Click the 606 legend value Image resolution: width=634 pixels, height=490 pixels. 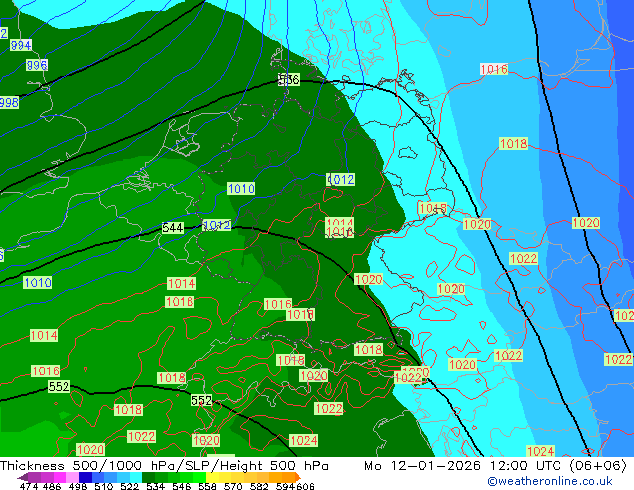click(305, 486)
